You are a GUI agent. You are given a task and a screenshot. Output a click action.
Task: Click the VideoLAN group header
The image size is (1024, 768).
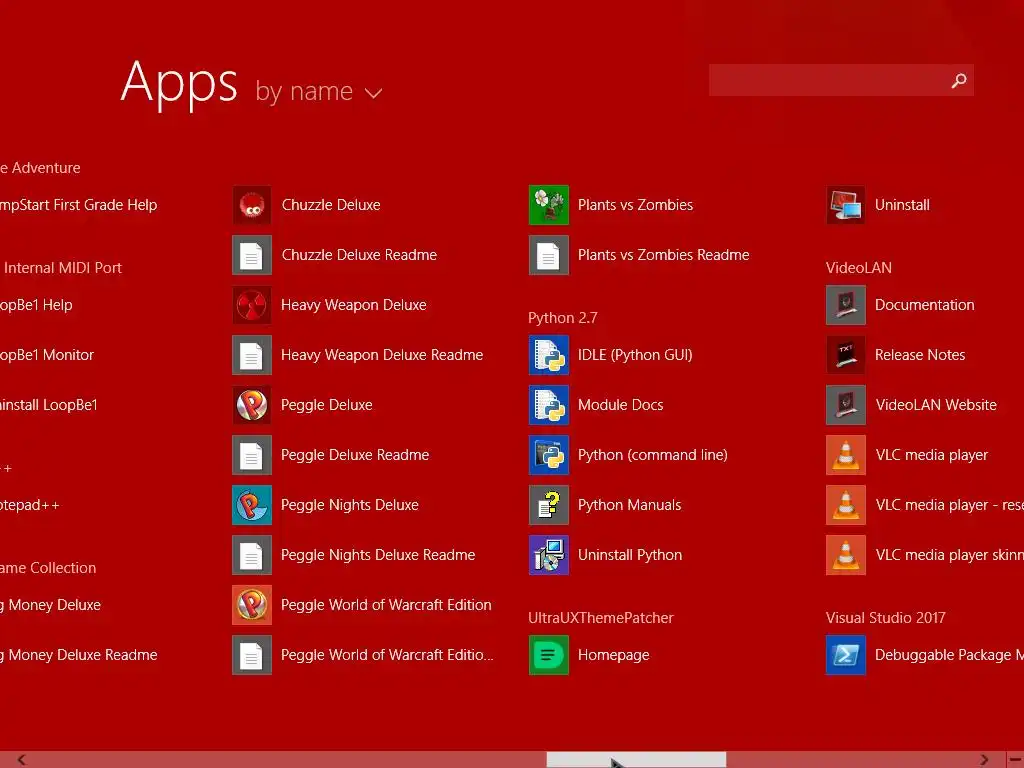[x=858, y=268]
